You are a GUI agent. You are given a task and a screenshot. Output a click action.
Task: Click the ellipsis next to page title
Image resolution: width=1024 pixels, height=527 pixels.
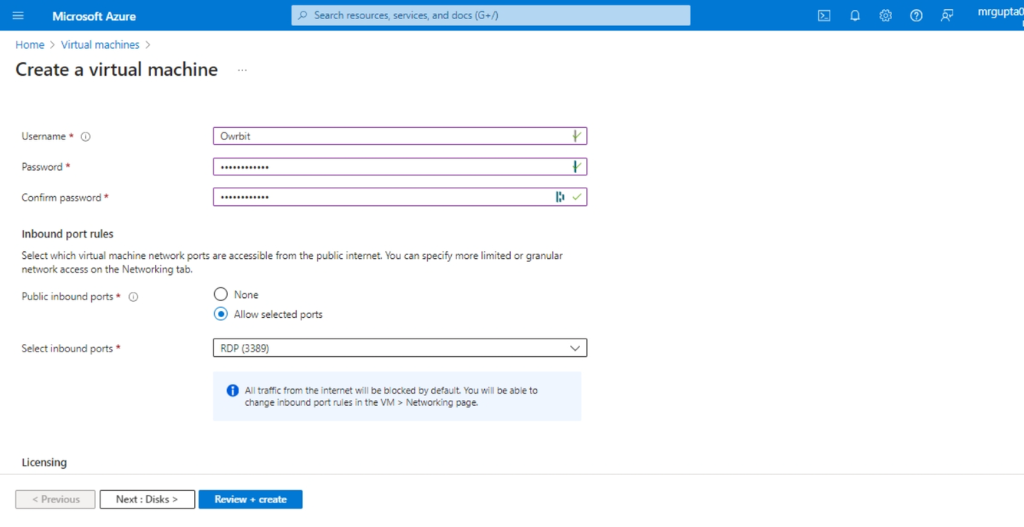(x=242, y=71)
